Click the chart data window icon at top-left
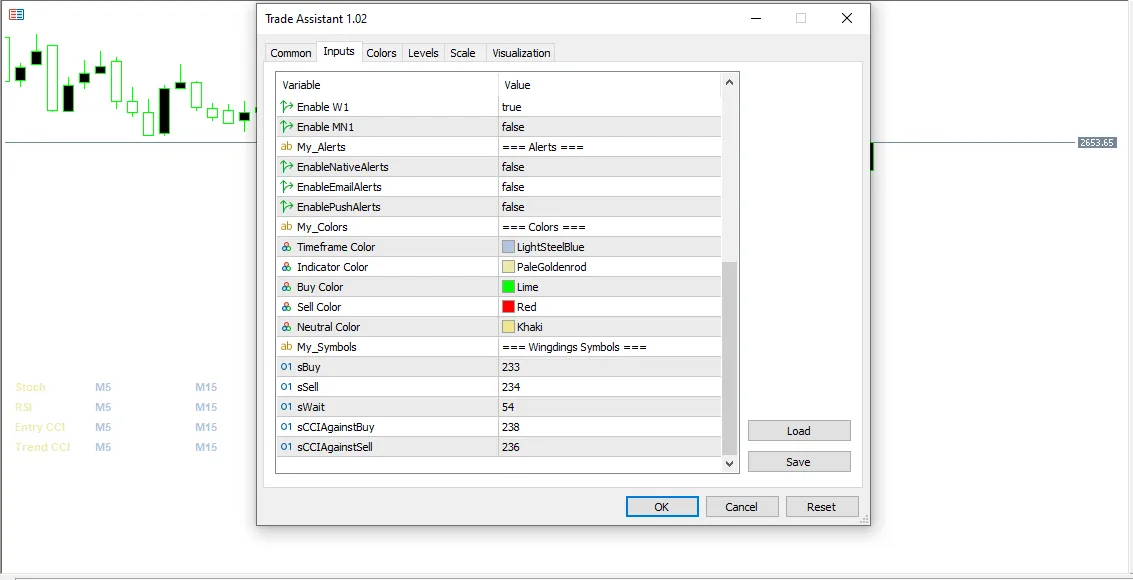 click(x=16, y=15)
